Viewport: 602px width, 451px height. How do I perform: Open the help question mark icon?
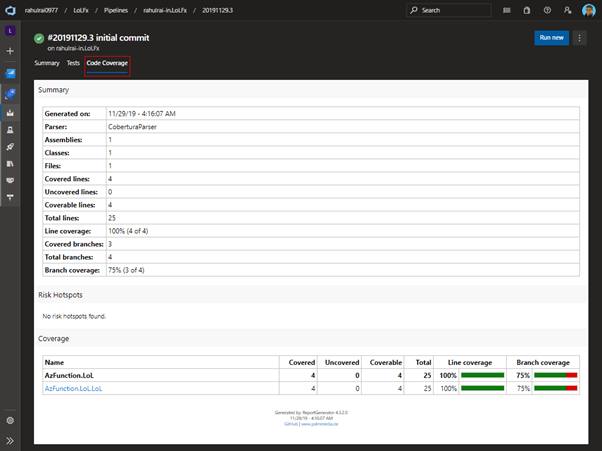[547, 10]
